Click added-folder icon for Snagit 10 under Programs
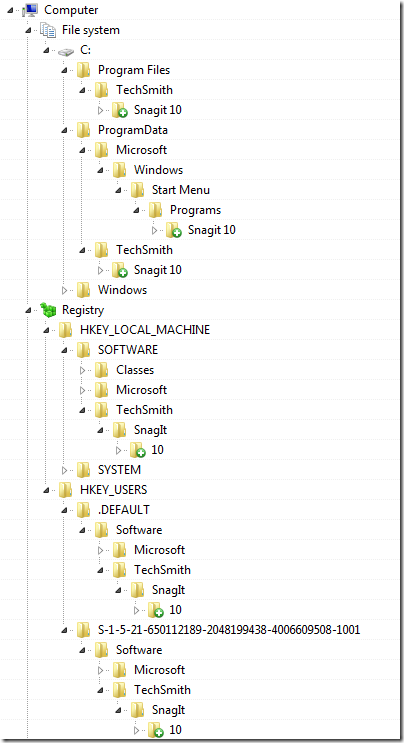404x743 pixels. (x=173, y=230)
